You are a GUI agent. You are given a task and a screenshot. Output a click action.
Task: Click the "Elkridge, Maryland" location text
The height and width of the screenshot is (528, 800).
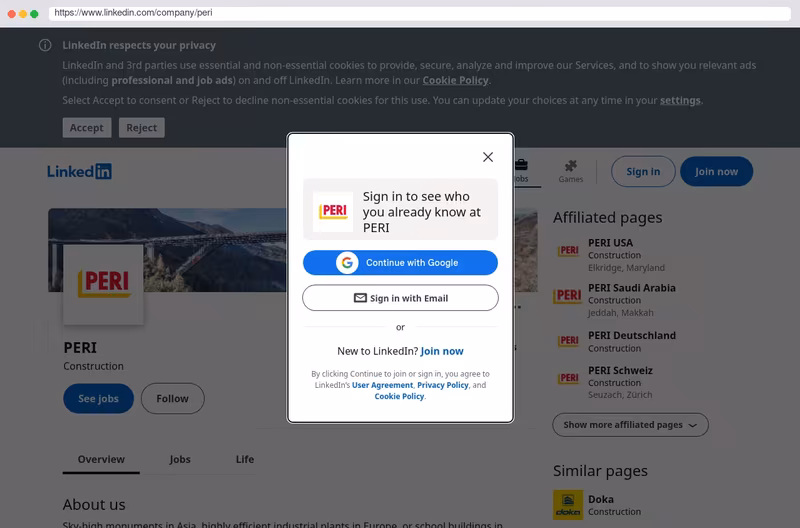627,268
